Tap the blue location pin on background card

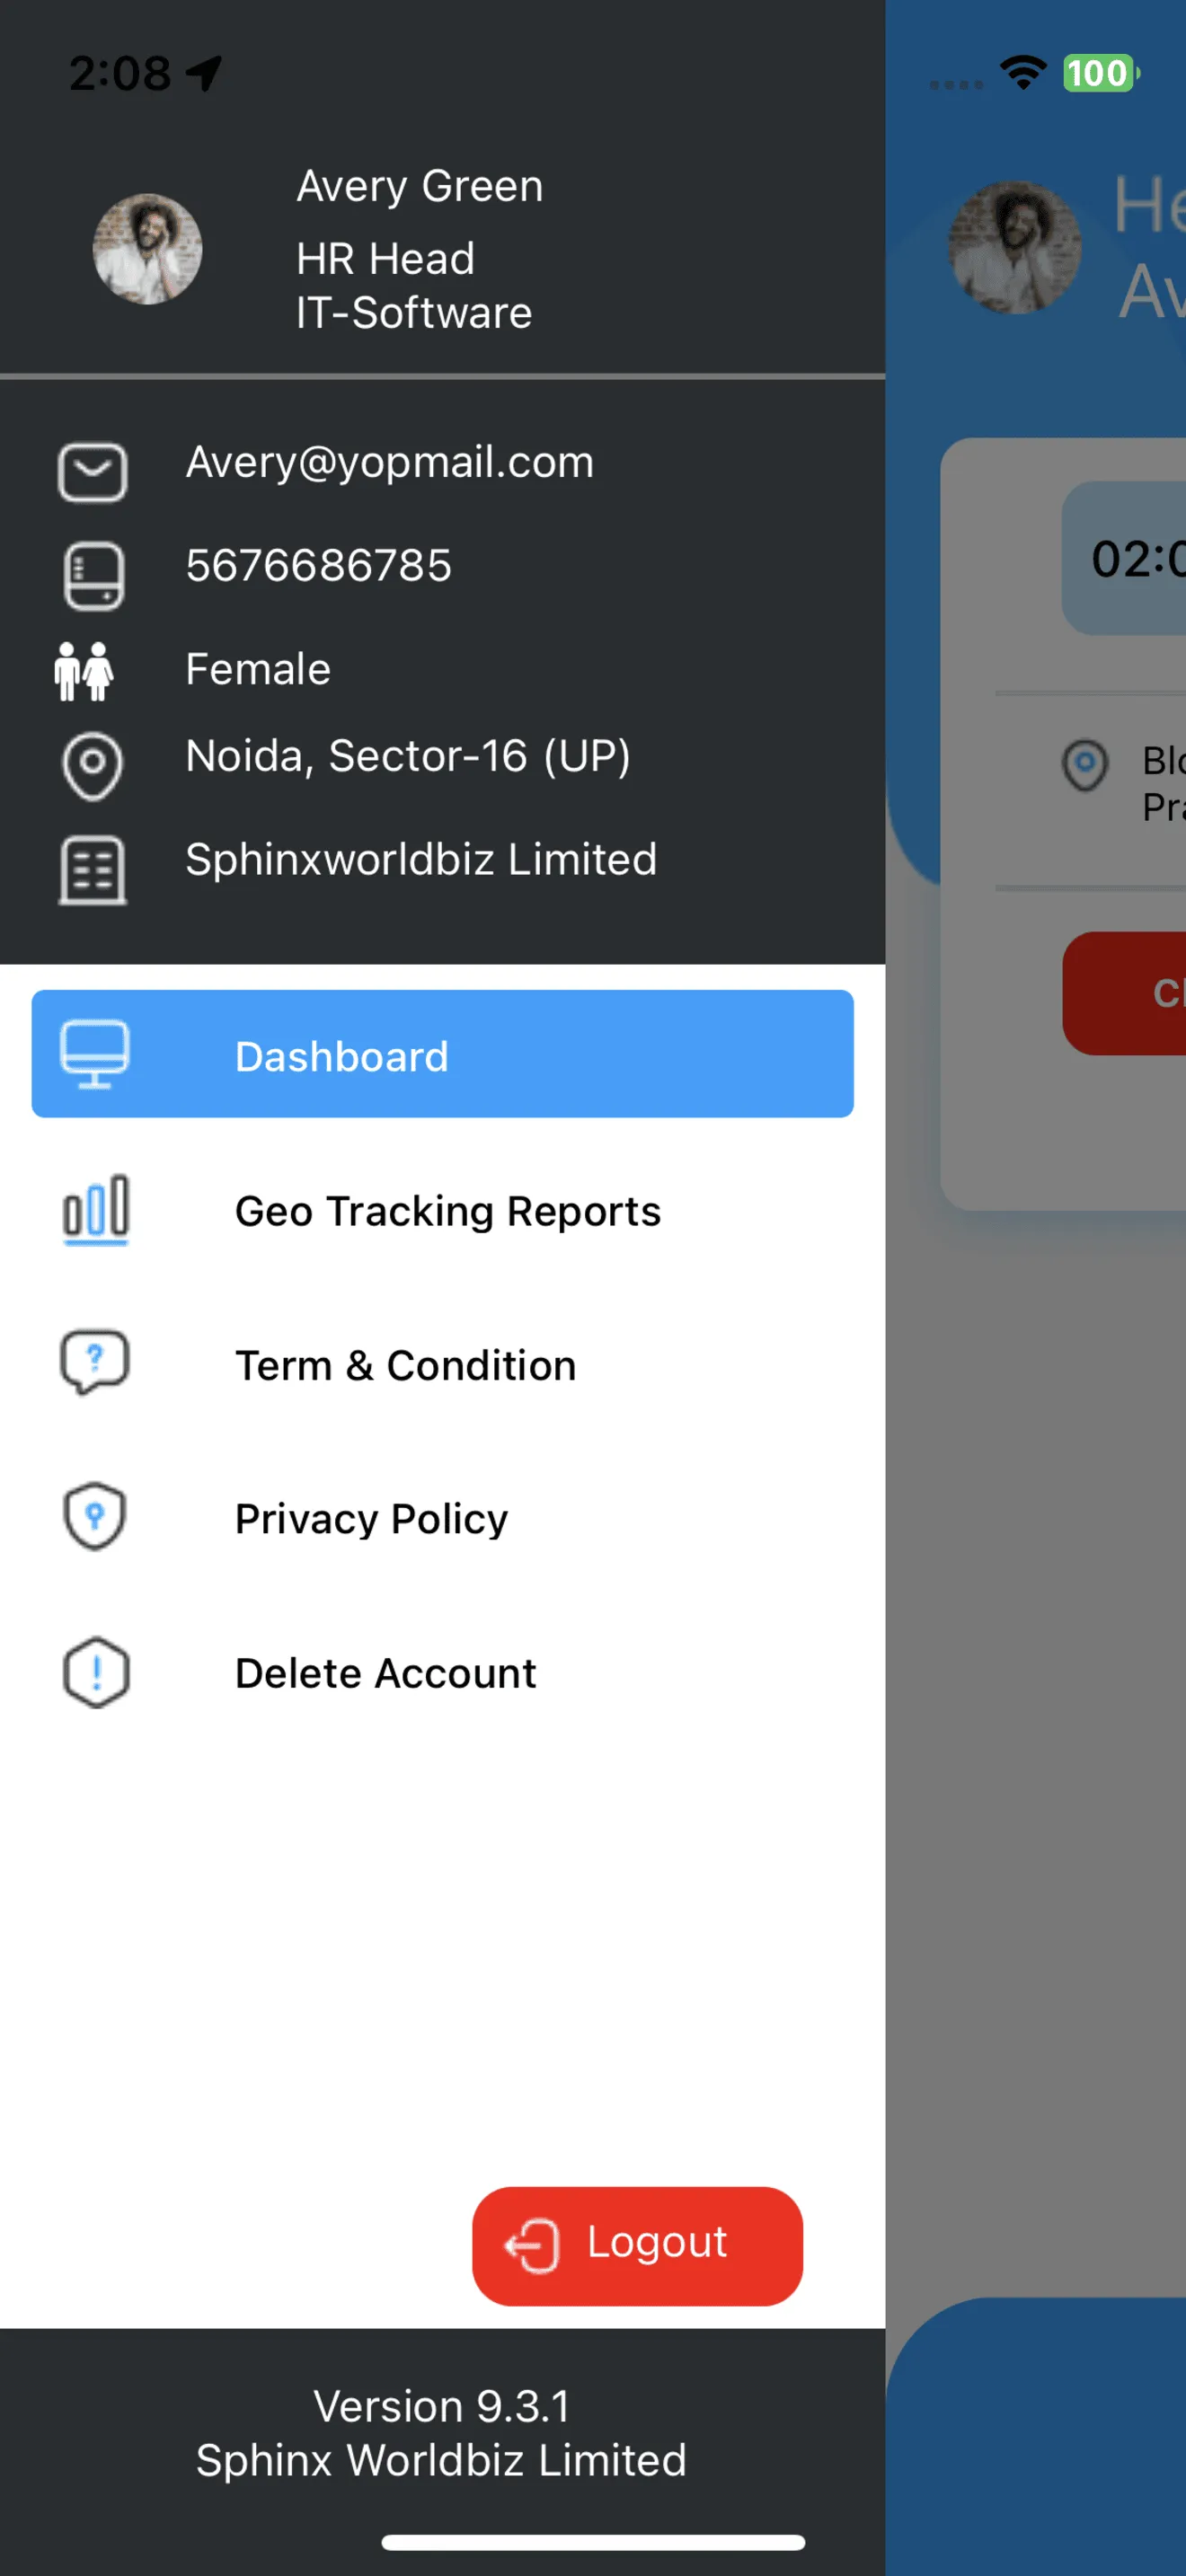1085,765
